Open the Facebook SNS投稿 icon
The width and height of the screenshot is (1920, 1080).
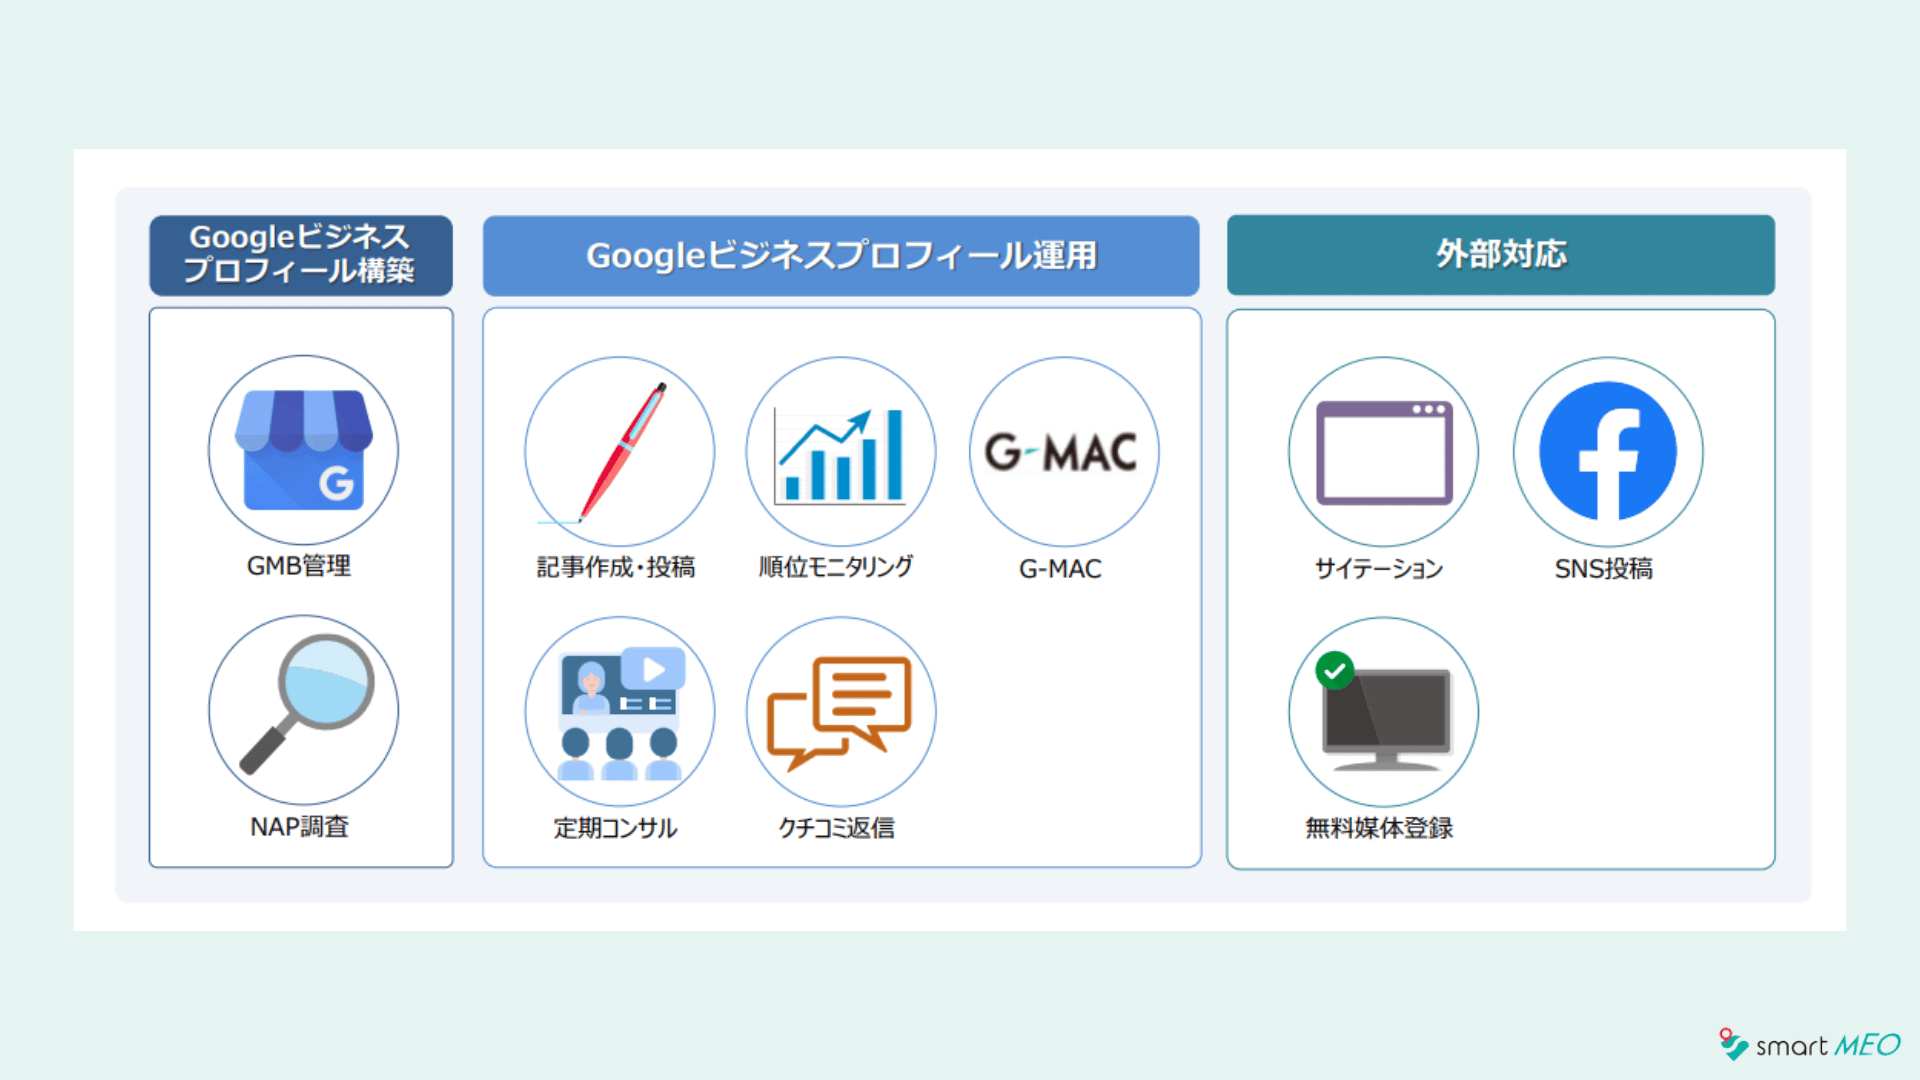[x=1607, y=452]
